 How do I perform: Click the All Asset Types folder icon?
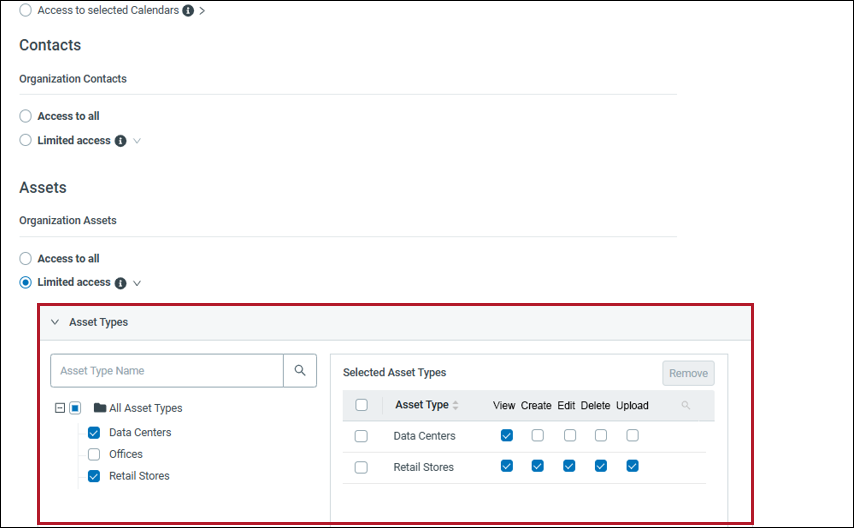99,408
